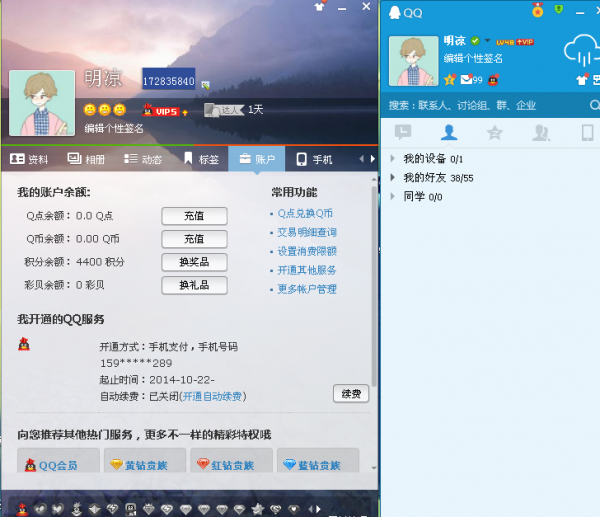The width and height of the screenshot is (600, 517).
Task: Click the 换礼品 button
Action: 194,285
